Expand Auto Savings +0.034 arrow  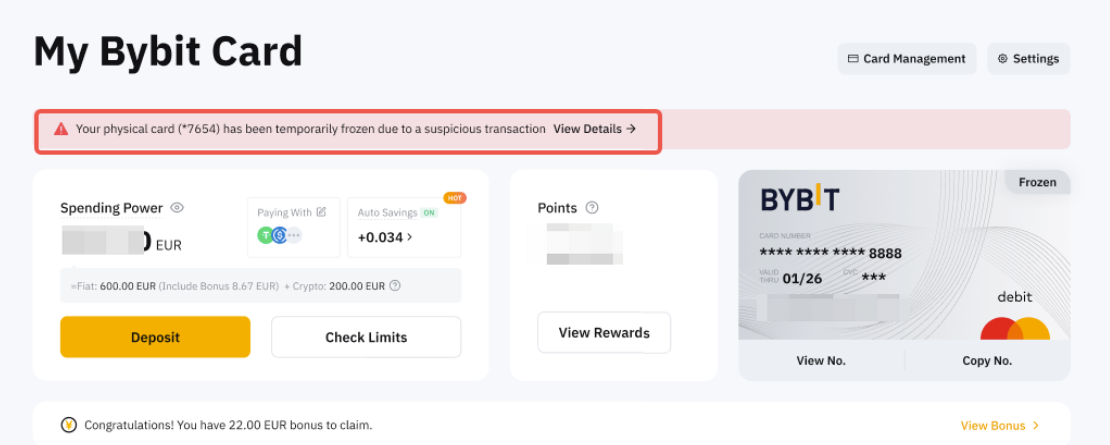[409, 237]
